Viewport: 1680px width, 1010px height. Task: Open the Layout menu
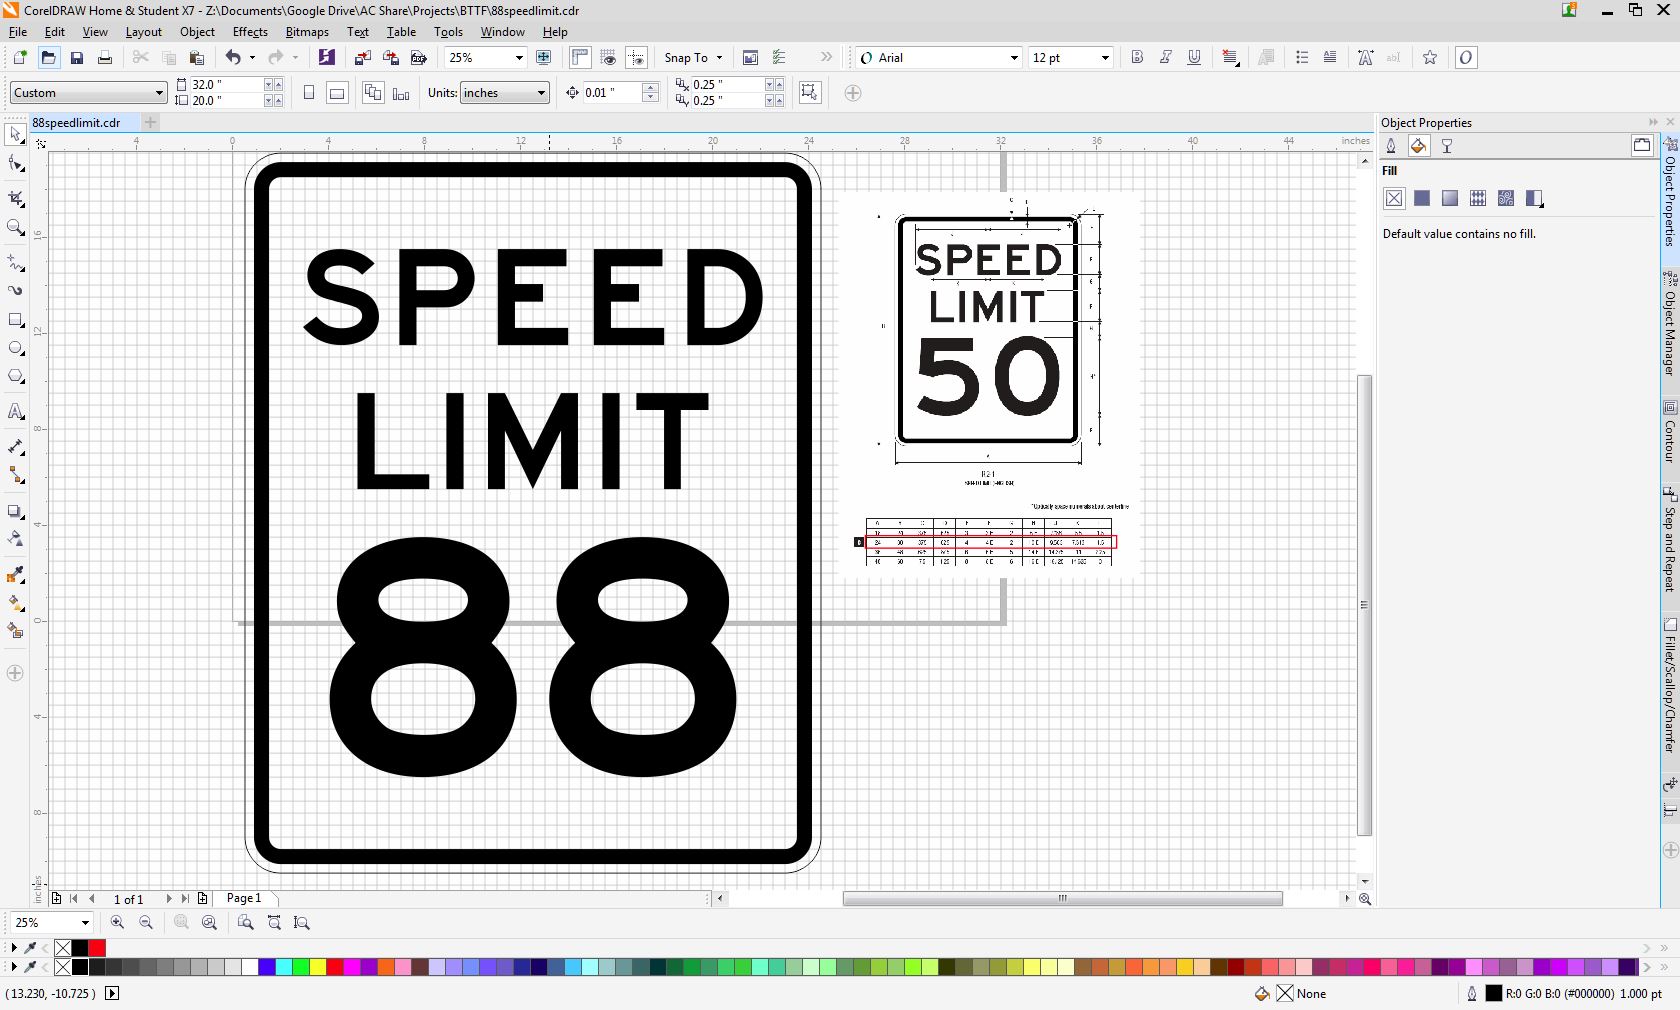[144, 32]
